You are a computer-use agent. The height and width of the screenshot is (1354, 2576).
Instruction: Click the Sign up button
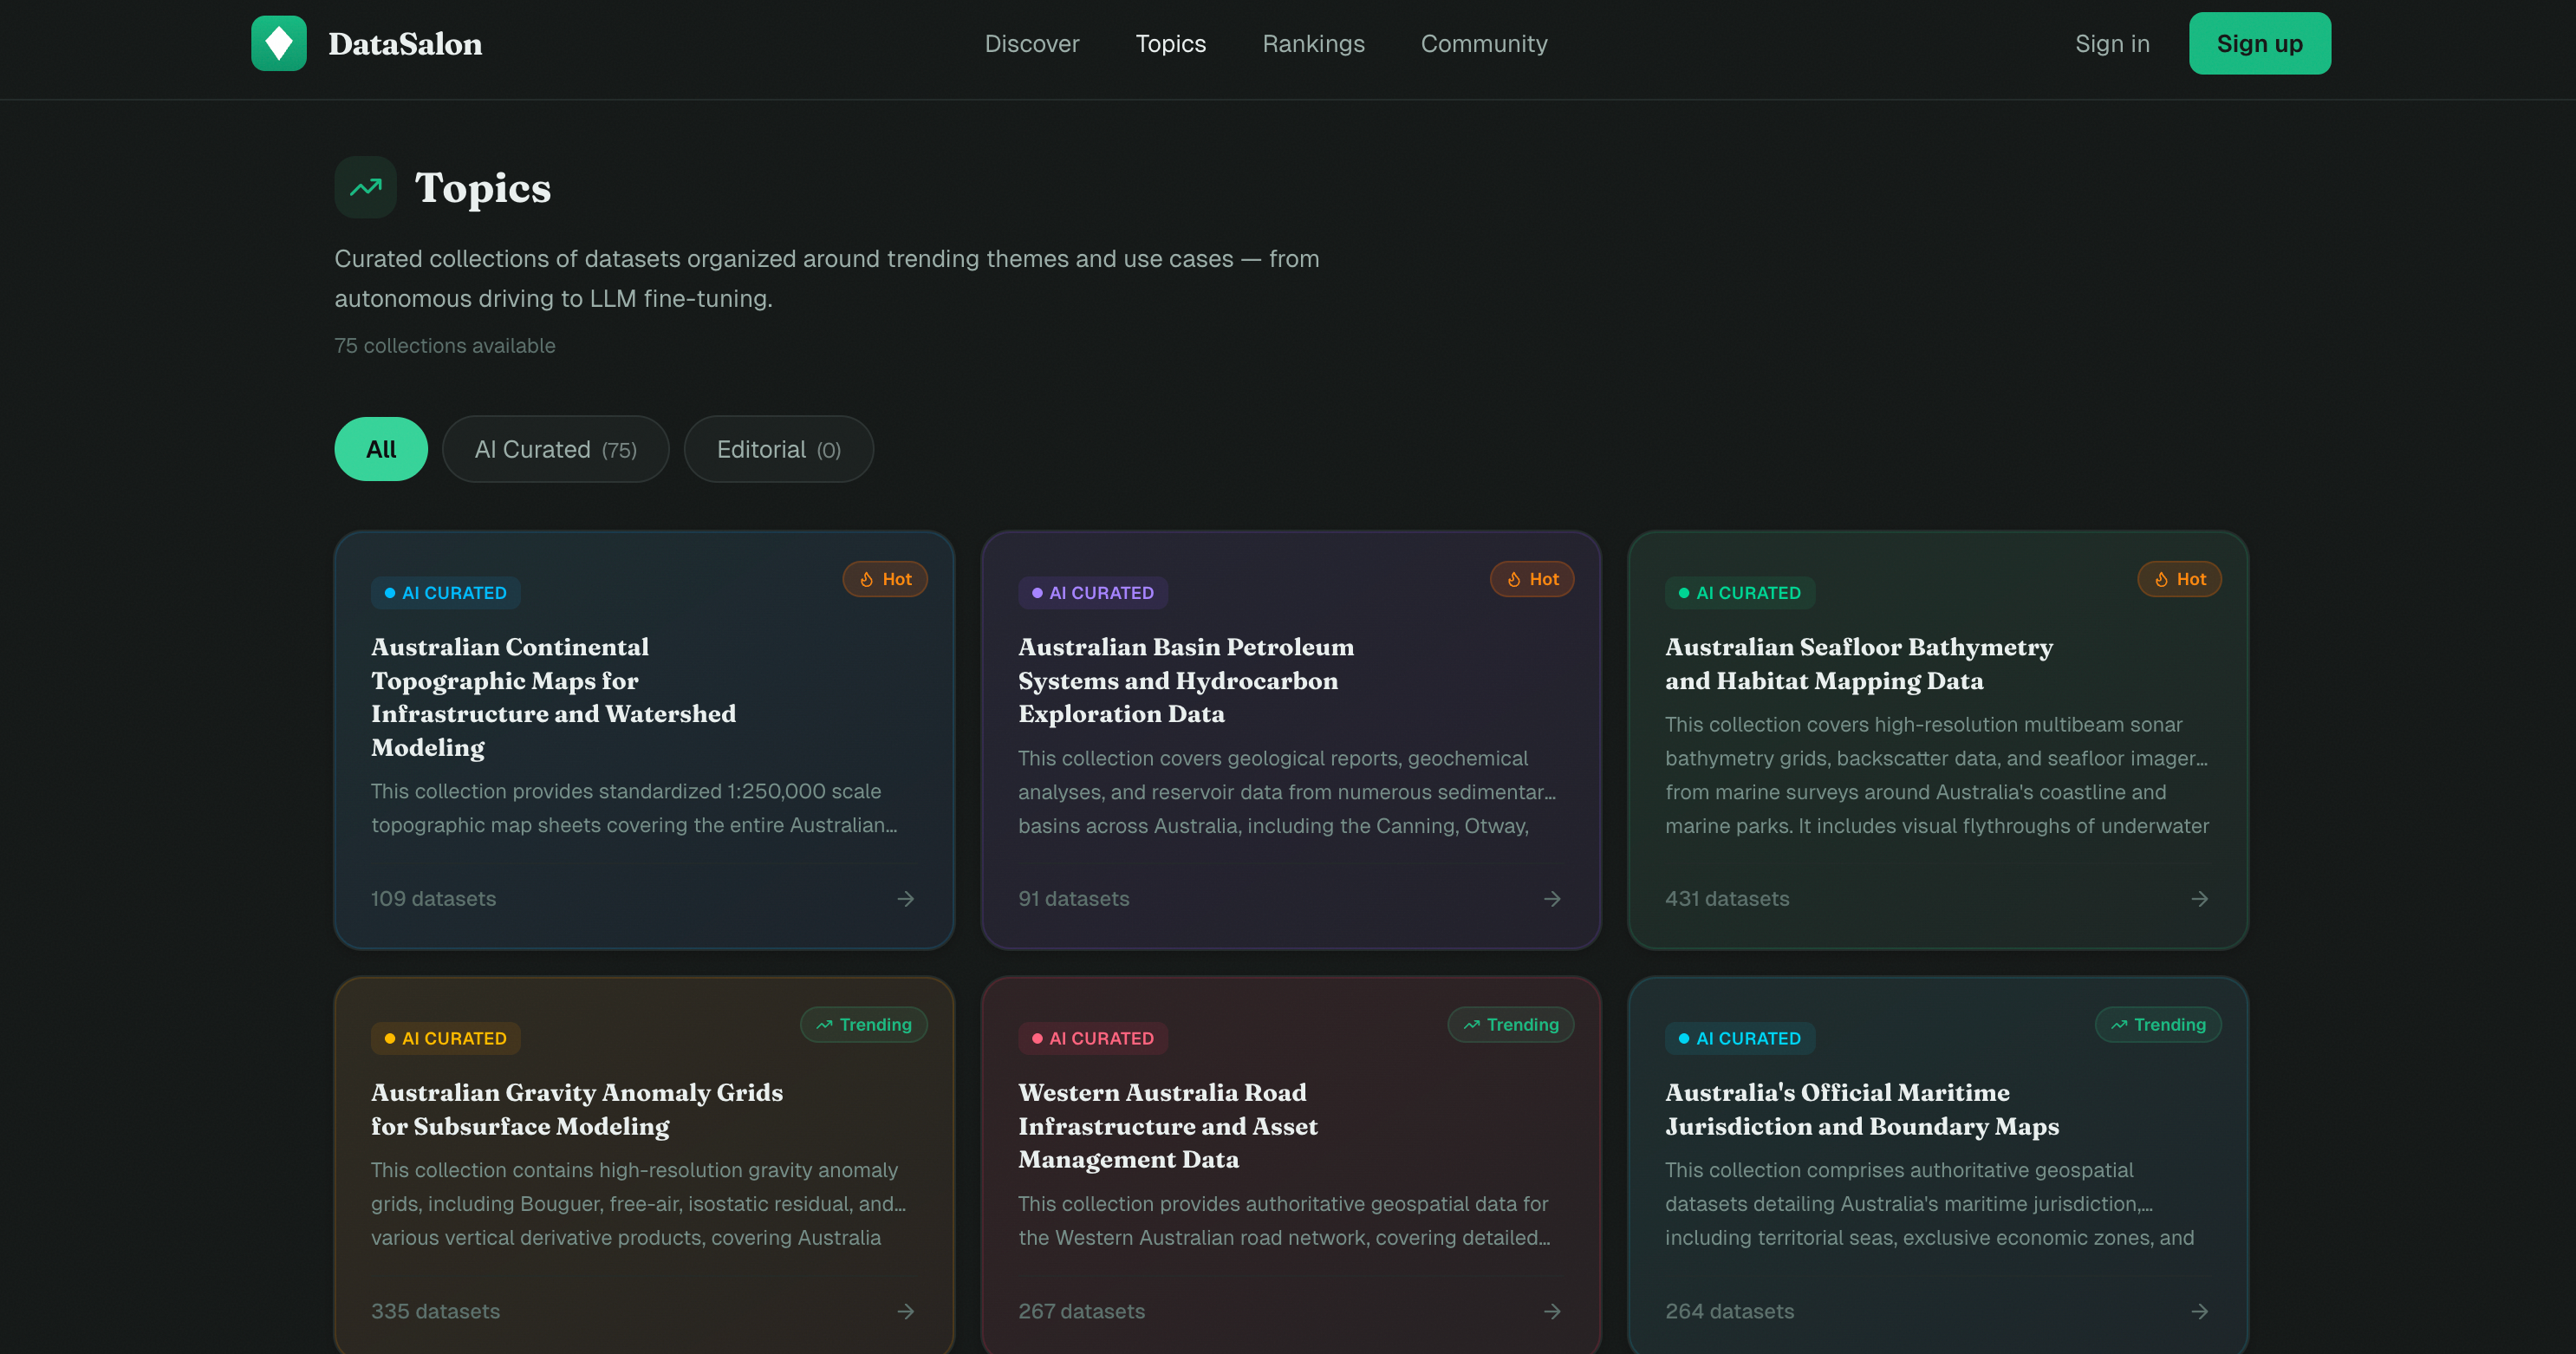click(2260, 43)
